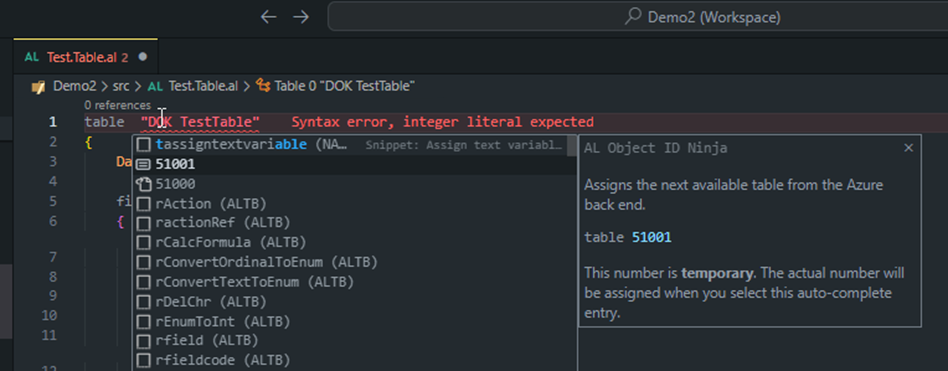Click the "DOK TestTable" name in line 1
This screenshot has height=371, width=948.
200,122
